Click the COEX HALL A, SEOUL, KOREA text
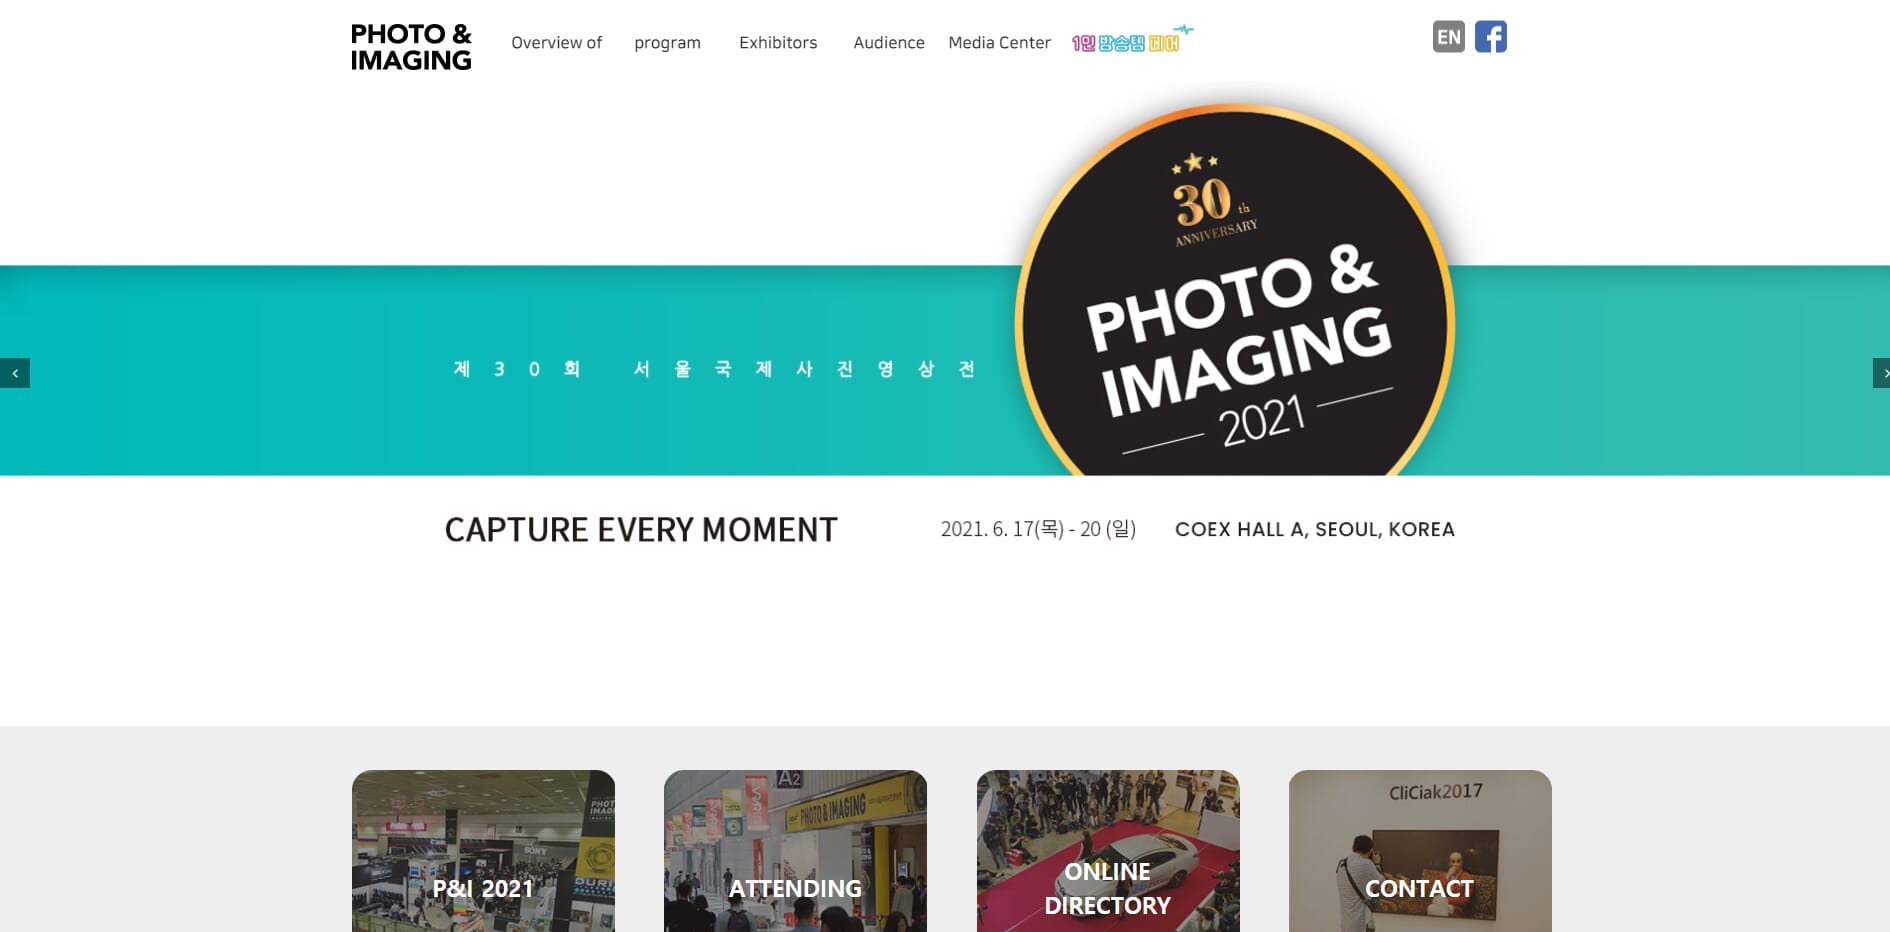This screenshot has width=1890, height=932. (1315, 529)
